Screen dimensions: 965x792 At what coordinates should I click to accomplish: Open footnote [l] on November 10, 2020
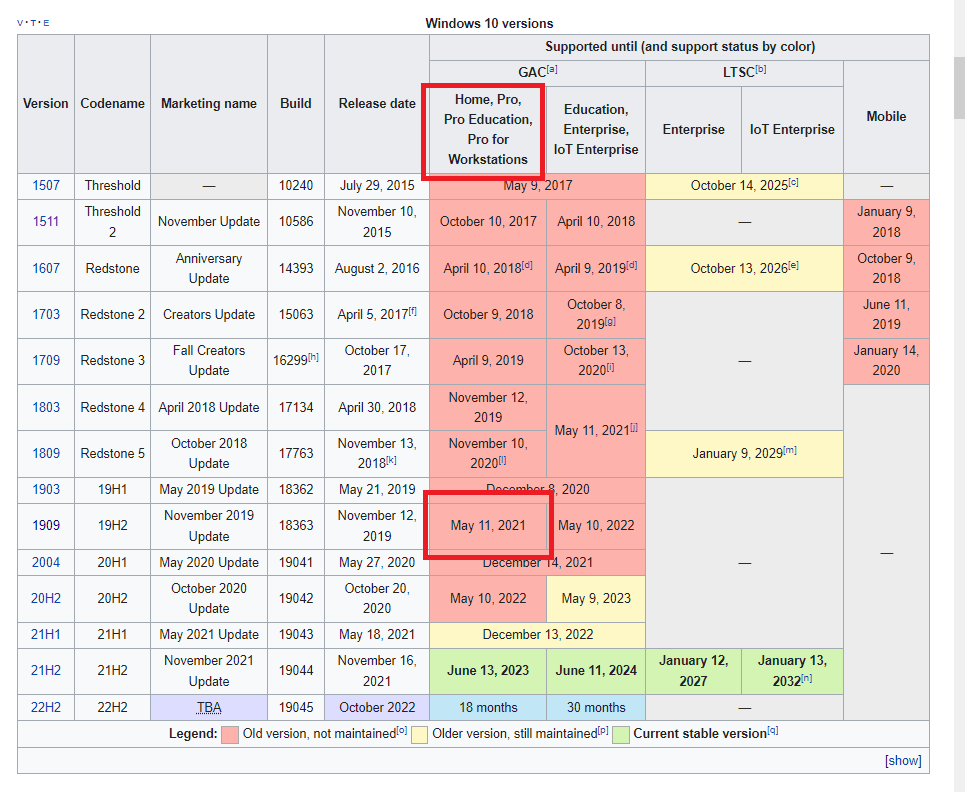tap(502, 460)
